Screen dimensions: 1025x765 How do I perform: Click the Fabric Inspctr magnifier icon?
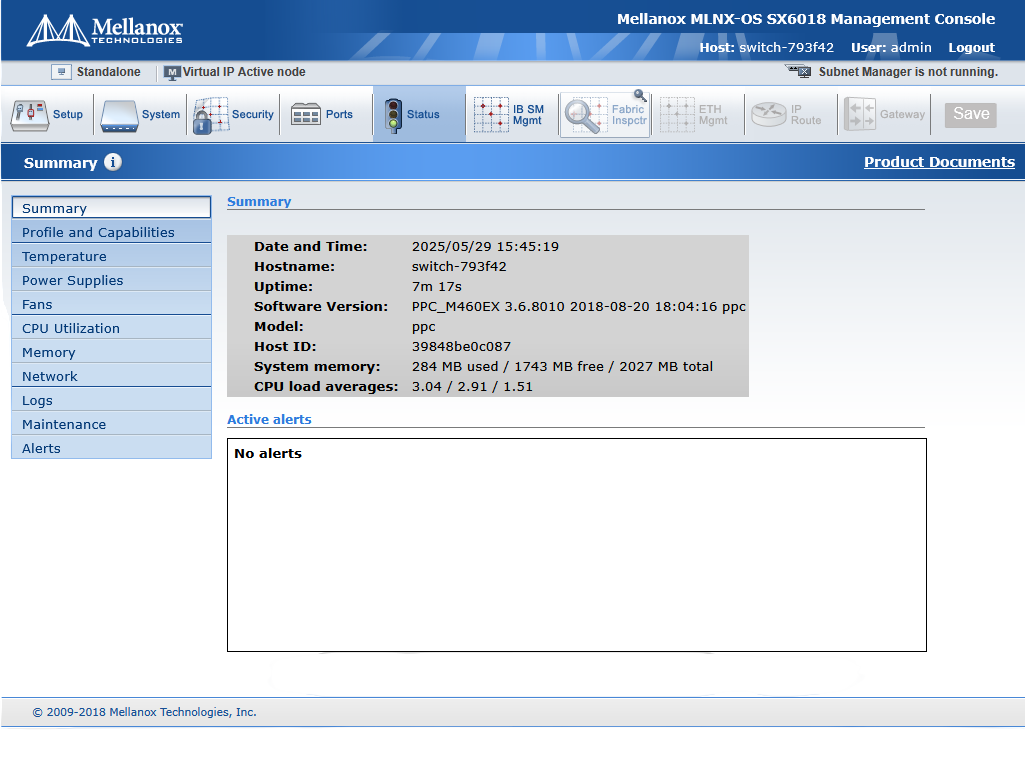(x=586, y=116)
